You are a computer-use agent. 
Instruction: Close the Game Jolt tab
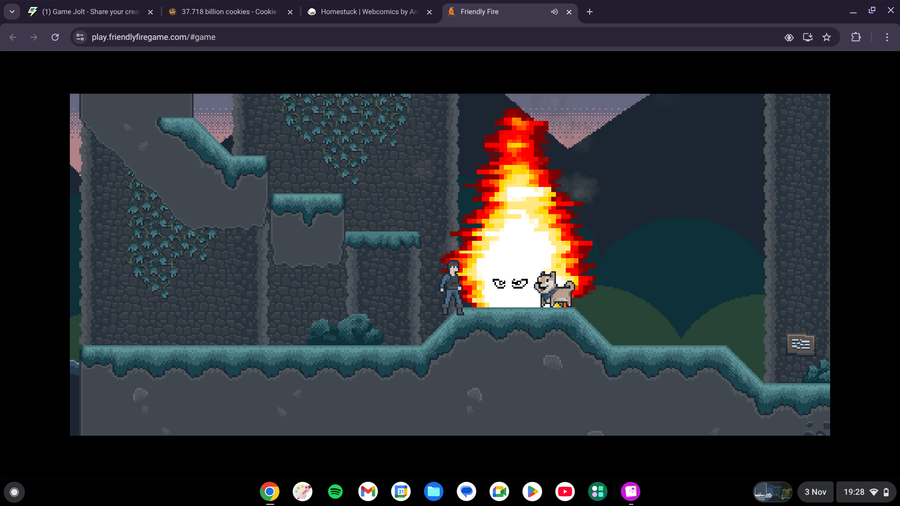pyautogui.click(x=150, y=11)
